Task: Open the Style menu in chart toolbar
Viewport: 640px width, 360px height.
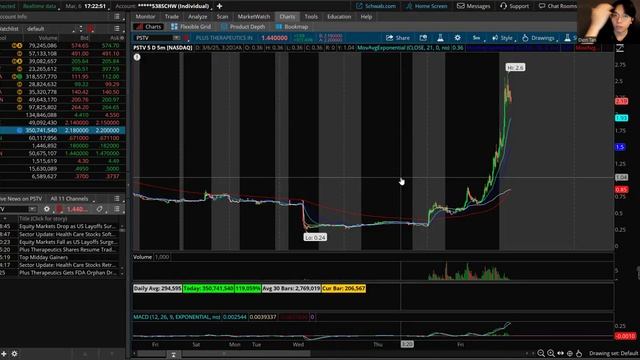Action: coord(502,38)
